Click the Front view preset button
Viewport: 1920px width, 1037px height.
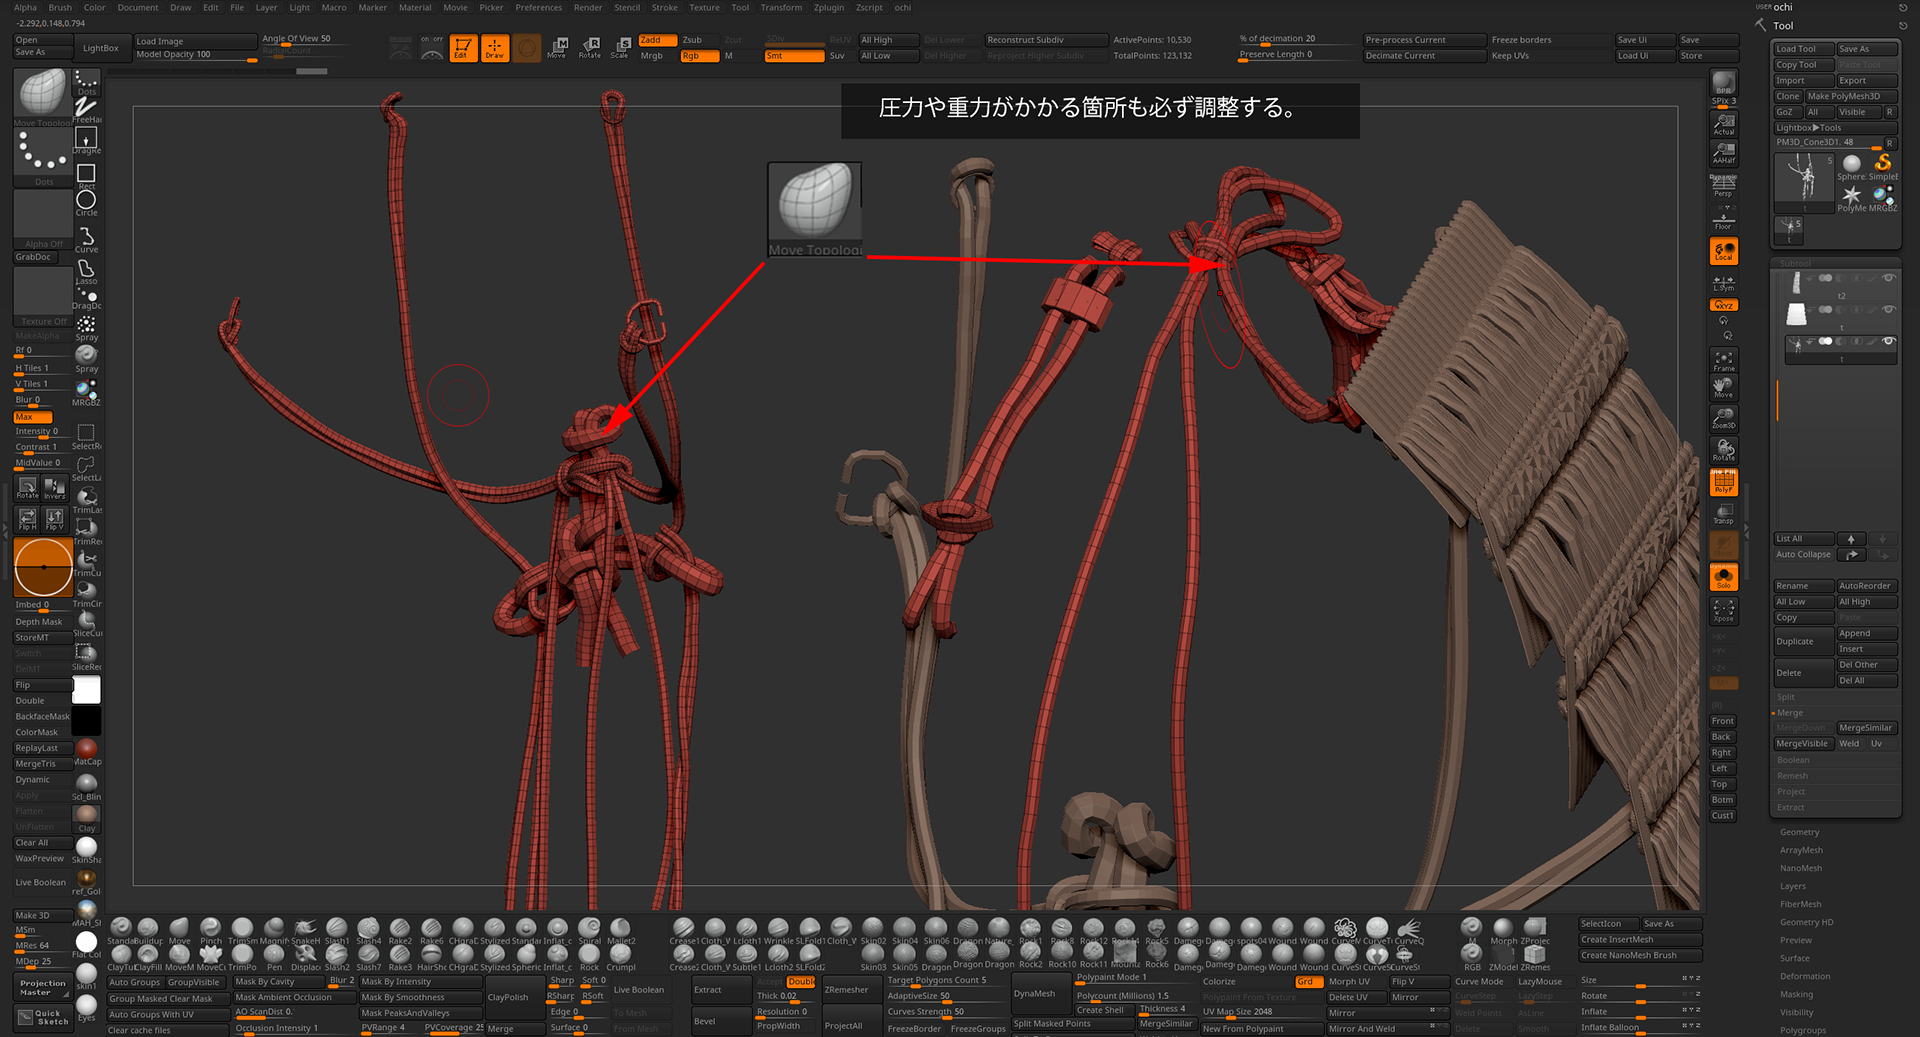[1723, 721]
